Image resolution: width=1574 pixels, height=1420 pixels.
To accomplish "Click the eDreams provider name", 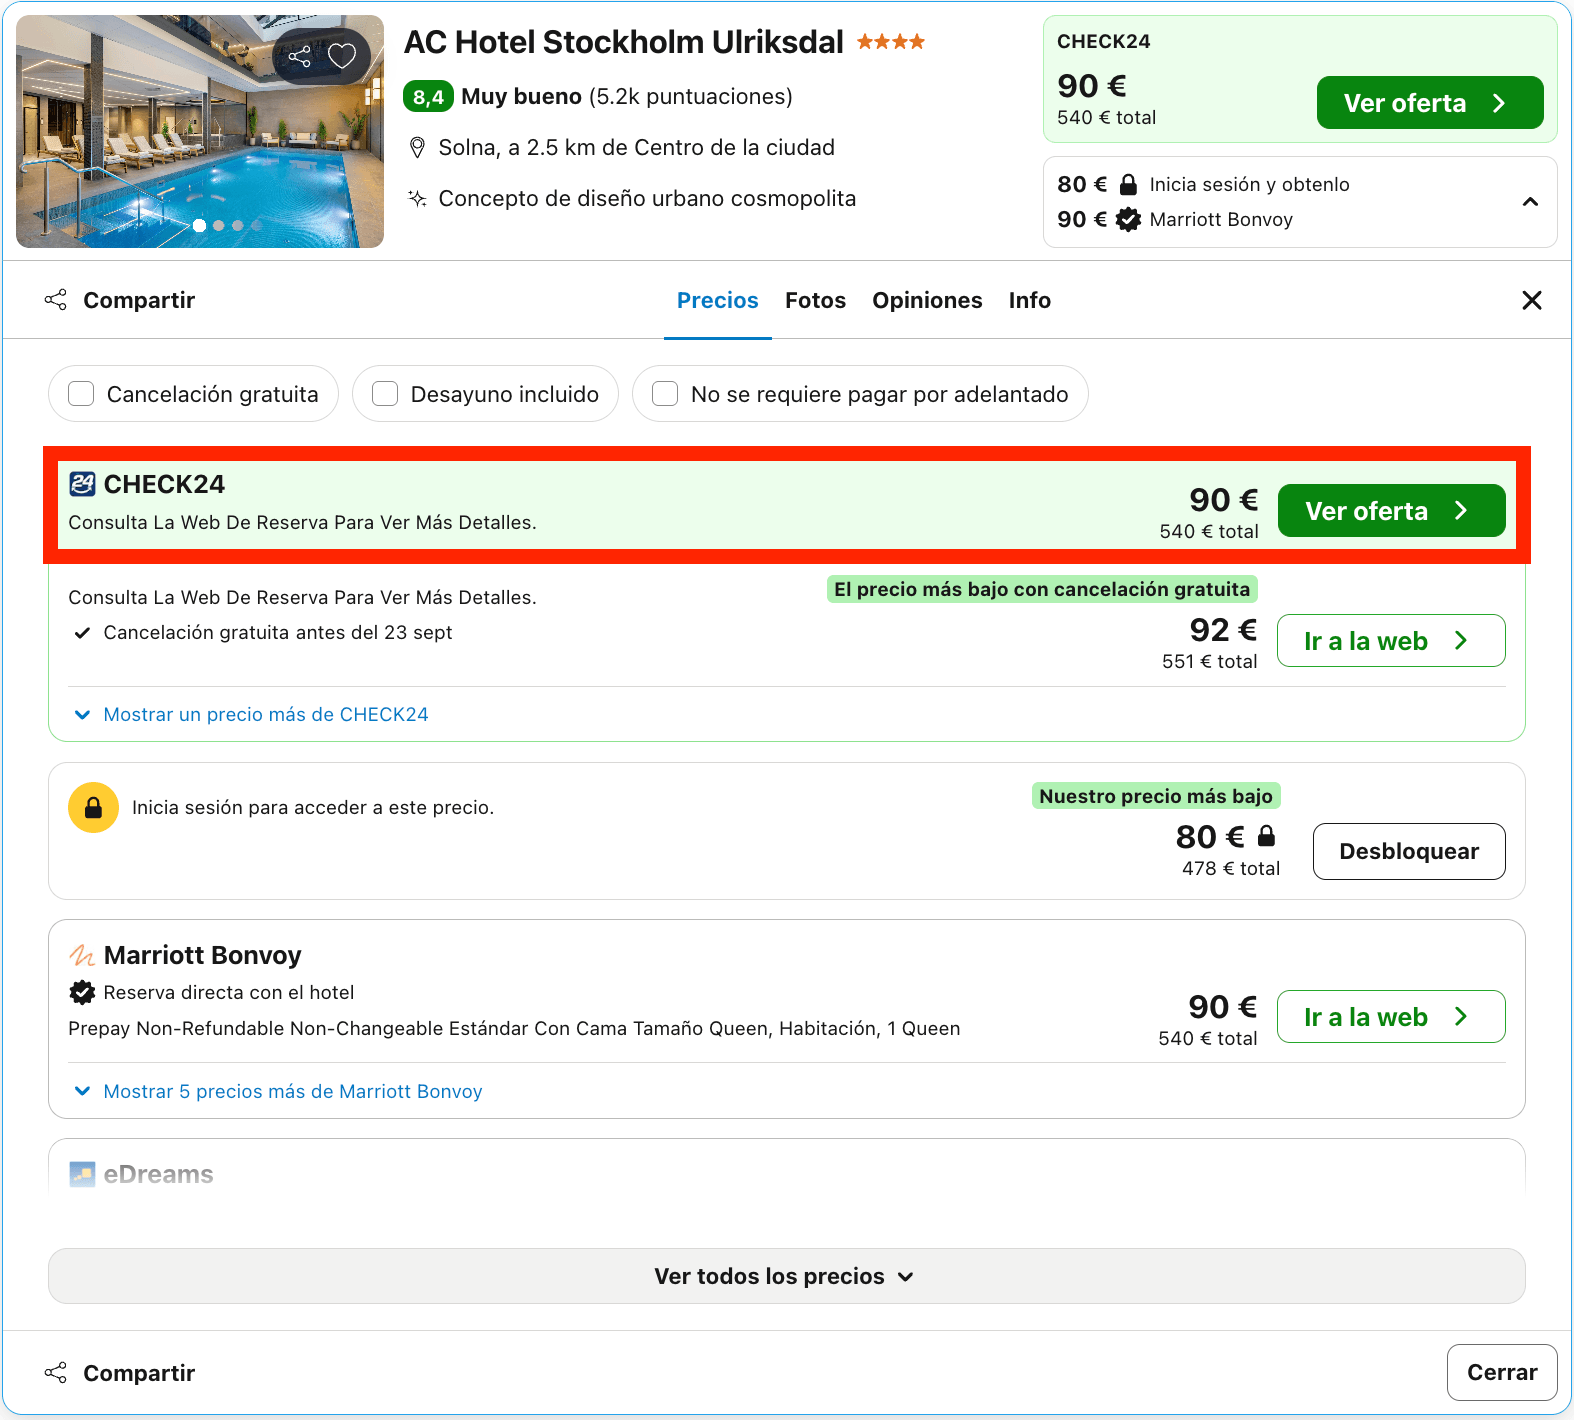I will 158,1174.
